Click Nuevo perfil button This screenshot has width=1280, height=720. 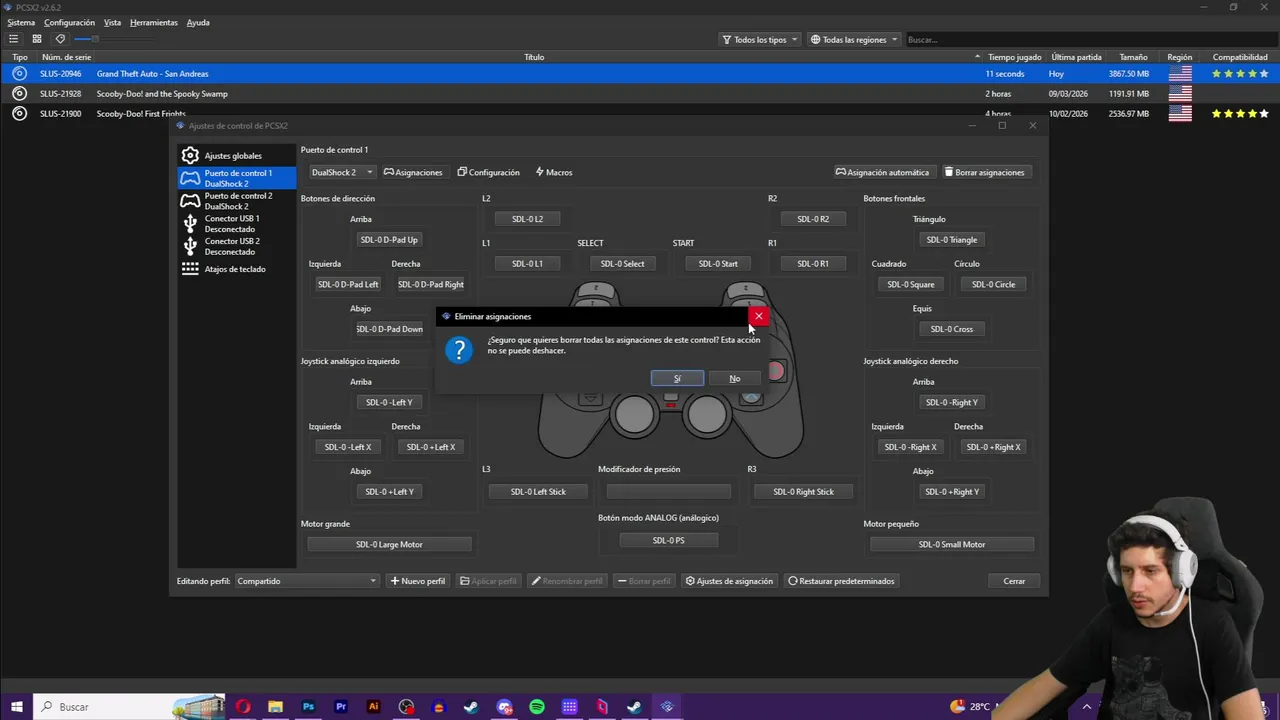point(418,581)
